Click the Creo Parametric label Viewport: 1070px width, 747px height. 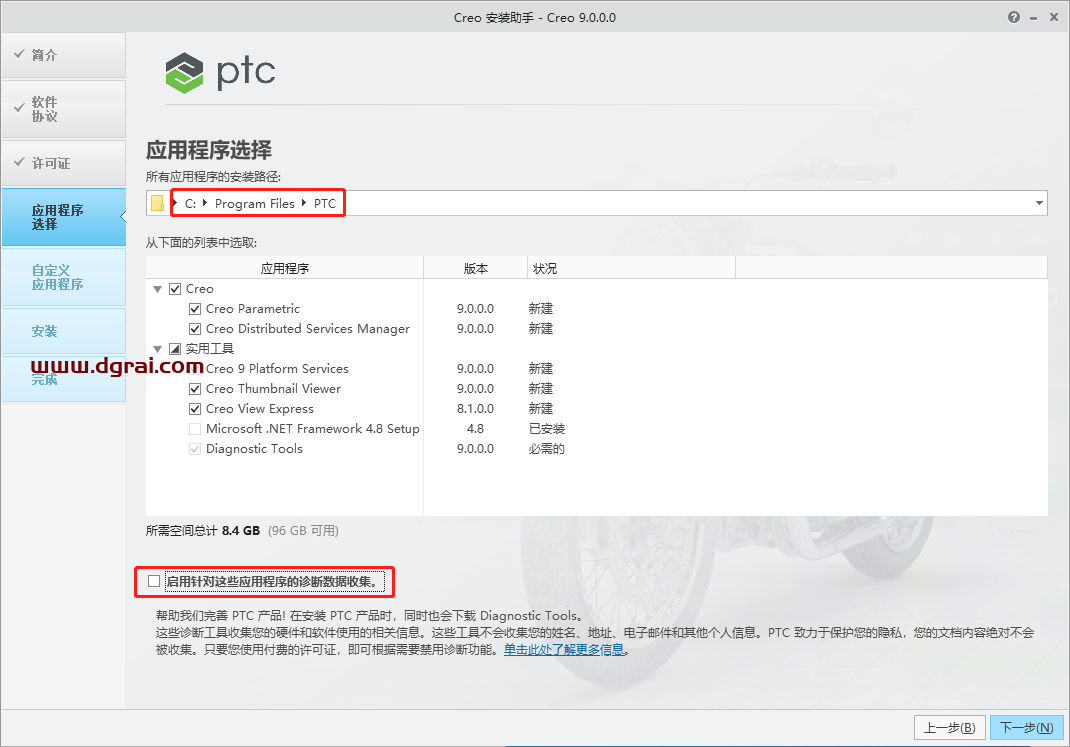pos(252,309)
